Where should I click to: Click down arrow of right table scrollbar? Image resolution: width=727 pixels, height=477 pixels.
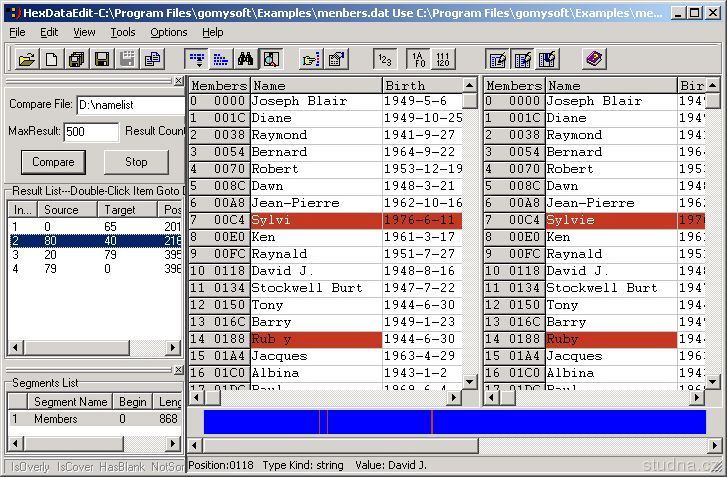[713, 382]
